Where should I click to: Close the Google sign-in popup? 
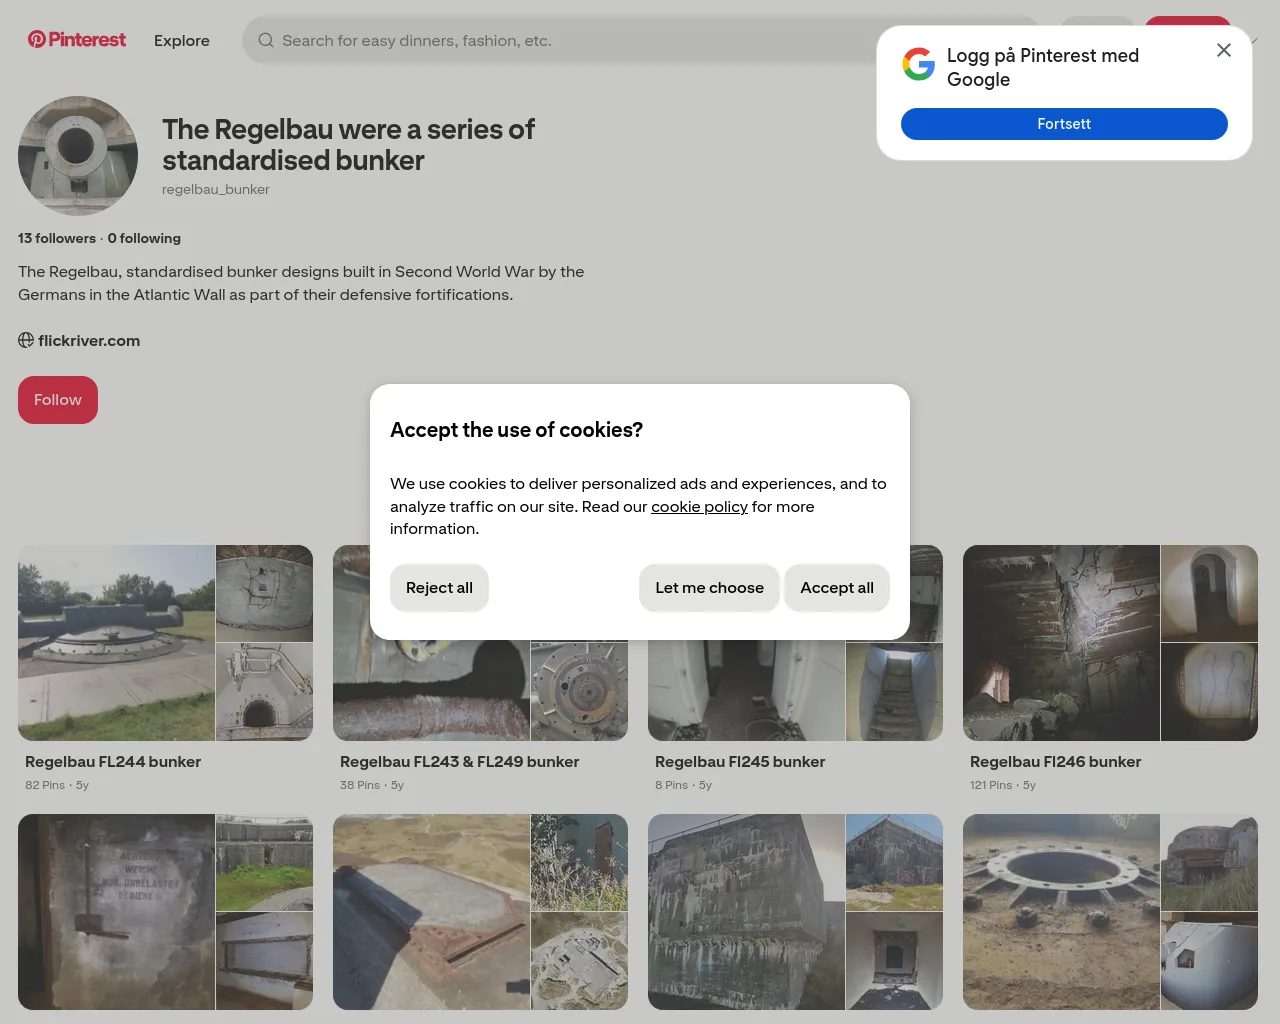[x=1224, y=50]
